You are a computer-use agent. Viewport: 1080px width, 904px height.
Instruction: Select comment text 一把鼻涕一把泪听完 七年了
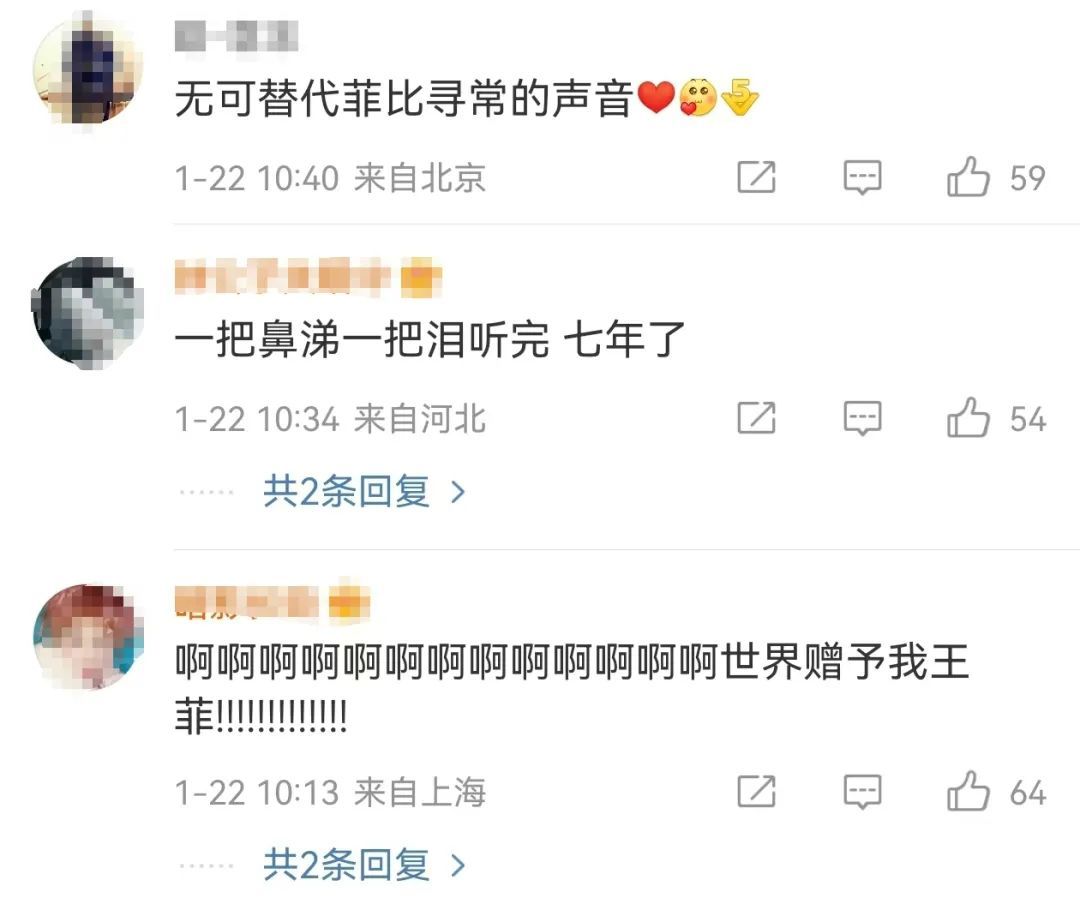430,339
